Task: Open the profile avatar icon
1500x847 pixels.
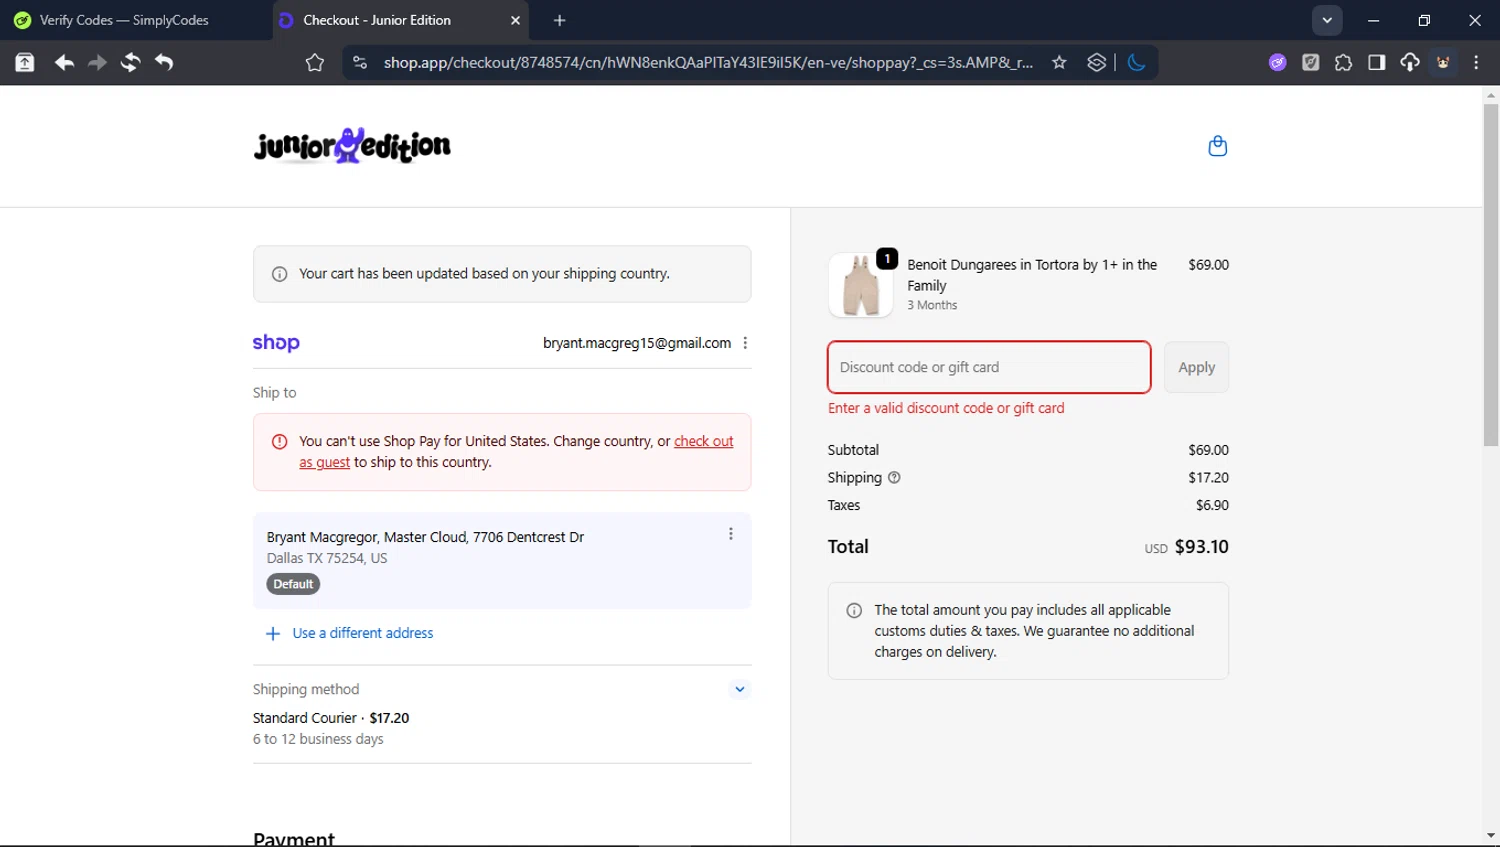Action: tap(1443, 62)
